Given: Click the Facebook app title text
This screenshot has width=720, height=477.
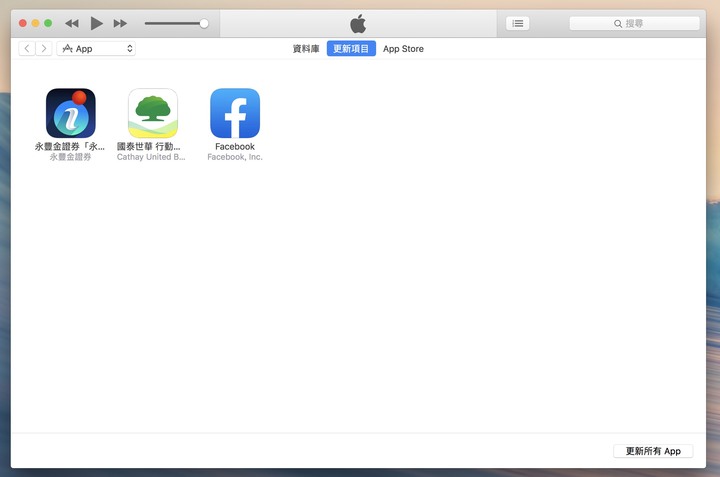Looking at the screenshot, I should (235, 146).
